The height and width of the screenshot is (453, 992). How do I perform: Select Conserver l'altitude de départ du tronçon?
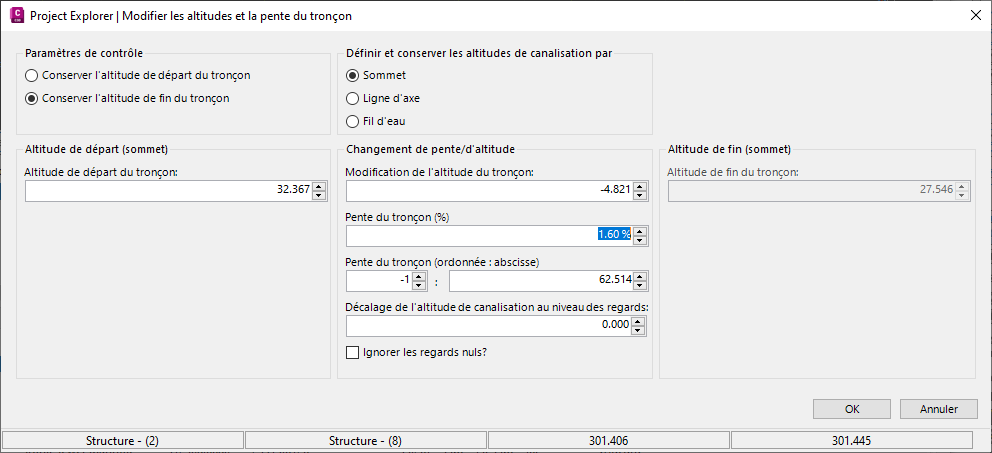(32, 75)
